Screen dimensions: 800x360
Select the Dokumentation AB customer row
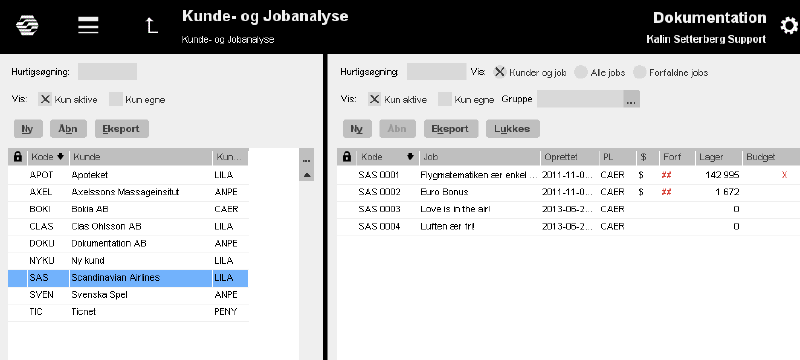pos(128,243)
